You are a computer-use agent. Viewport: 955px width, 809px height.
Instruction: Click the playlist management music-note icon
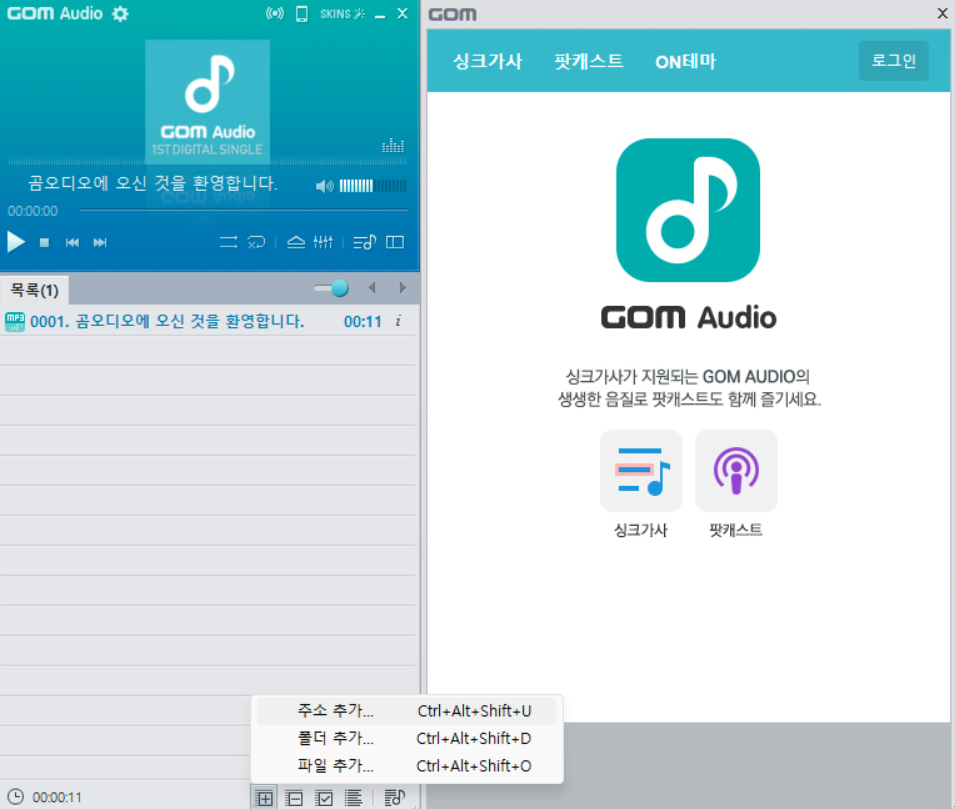[x=395, y=797]
